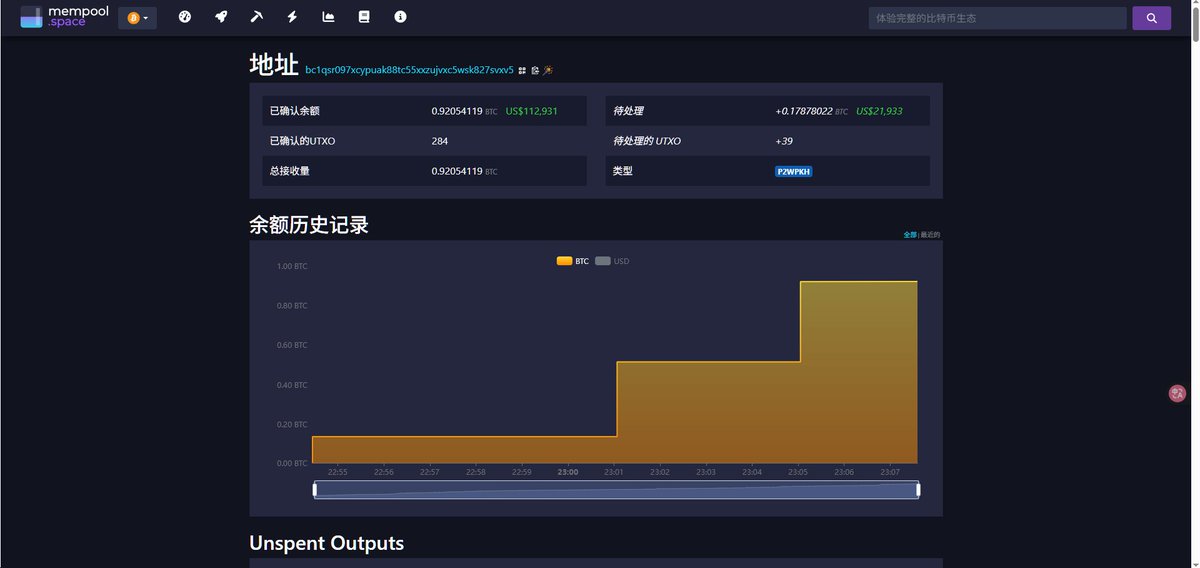Select the 全部 chart range

point(909,235)
